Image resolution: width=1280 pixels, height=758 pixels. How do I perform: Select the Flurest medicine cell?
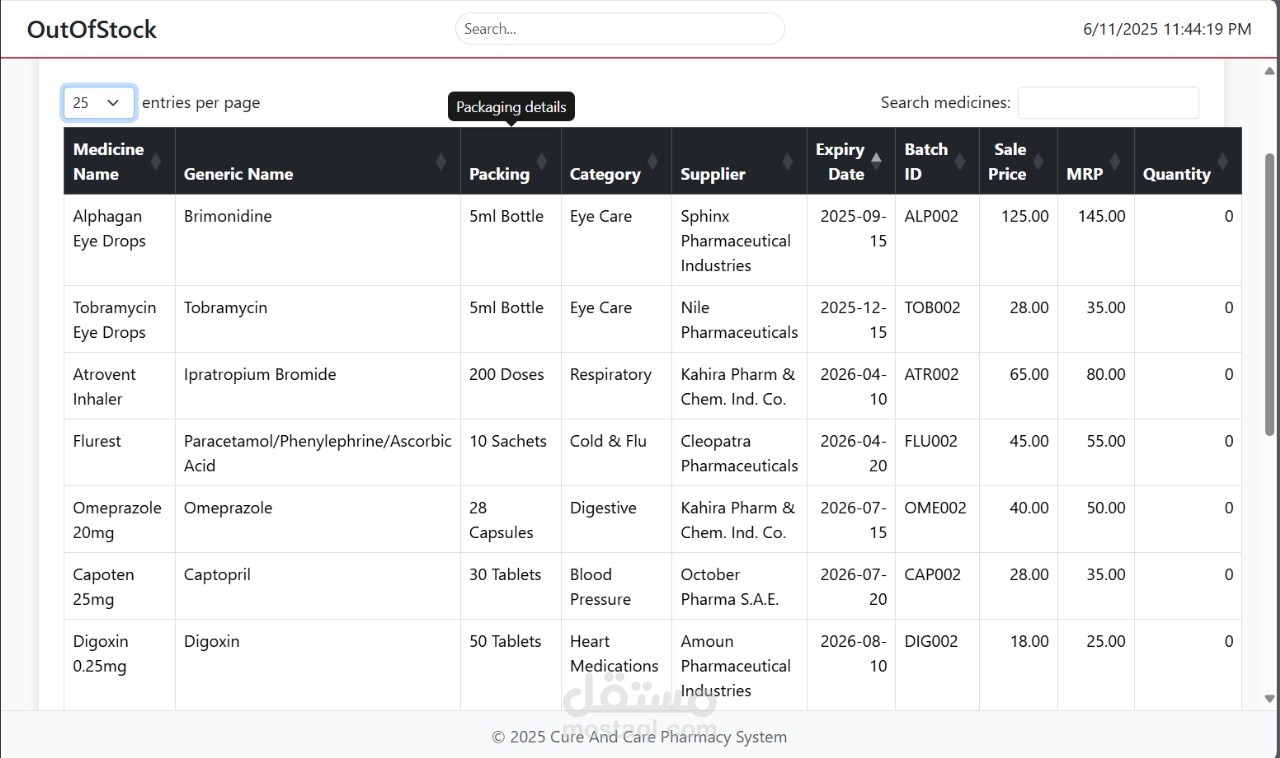tap(119, 452)
